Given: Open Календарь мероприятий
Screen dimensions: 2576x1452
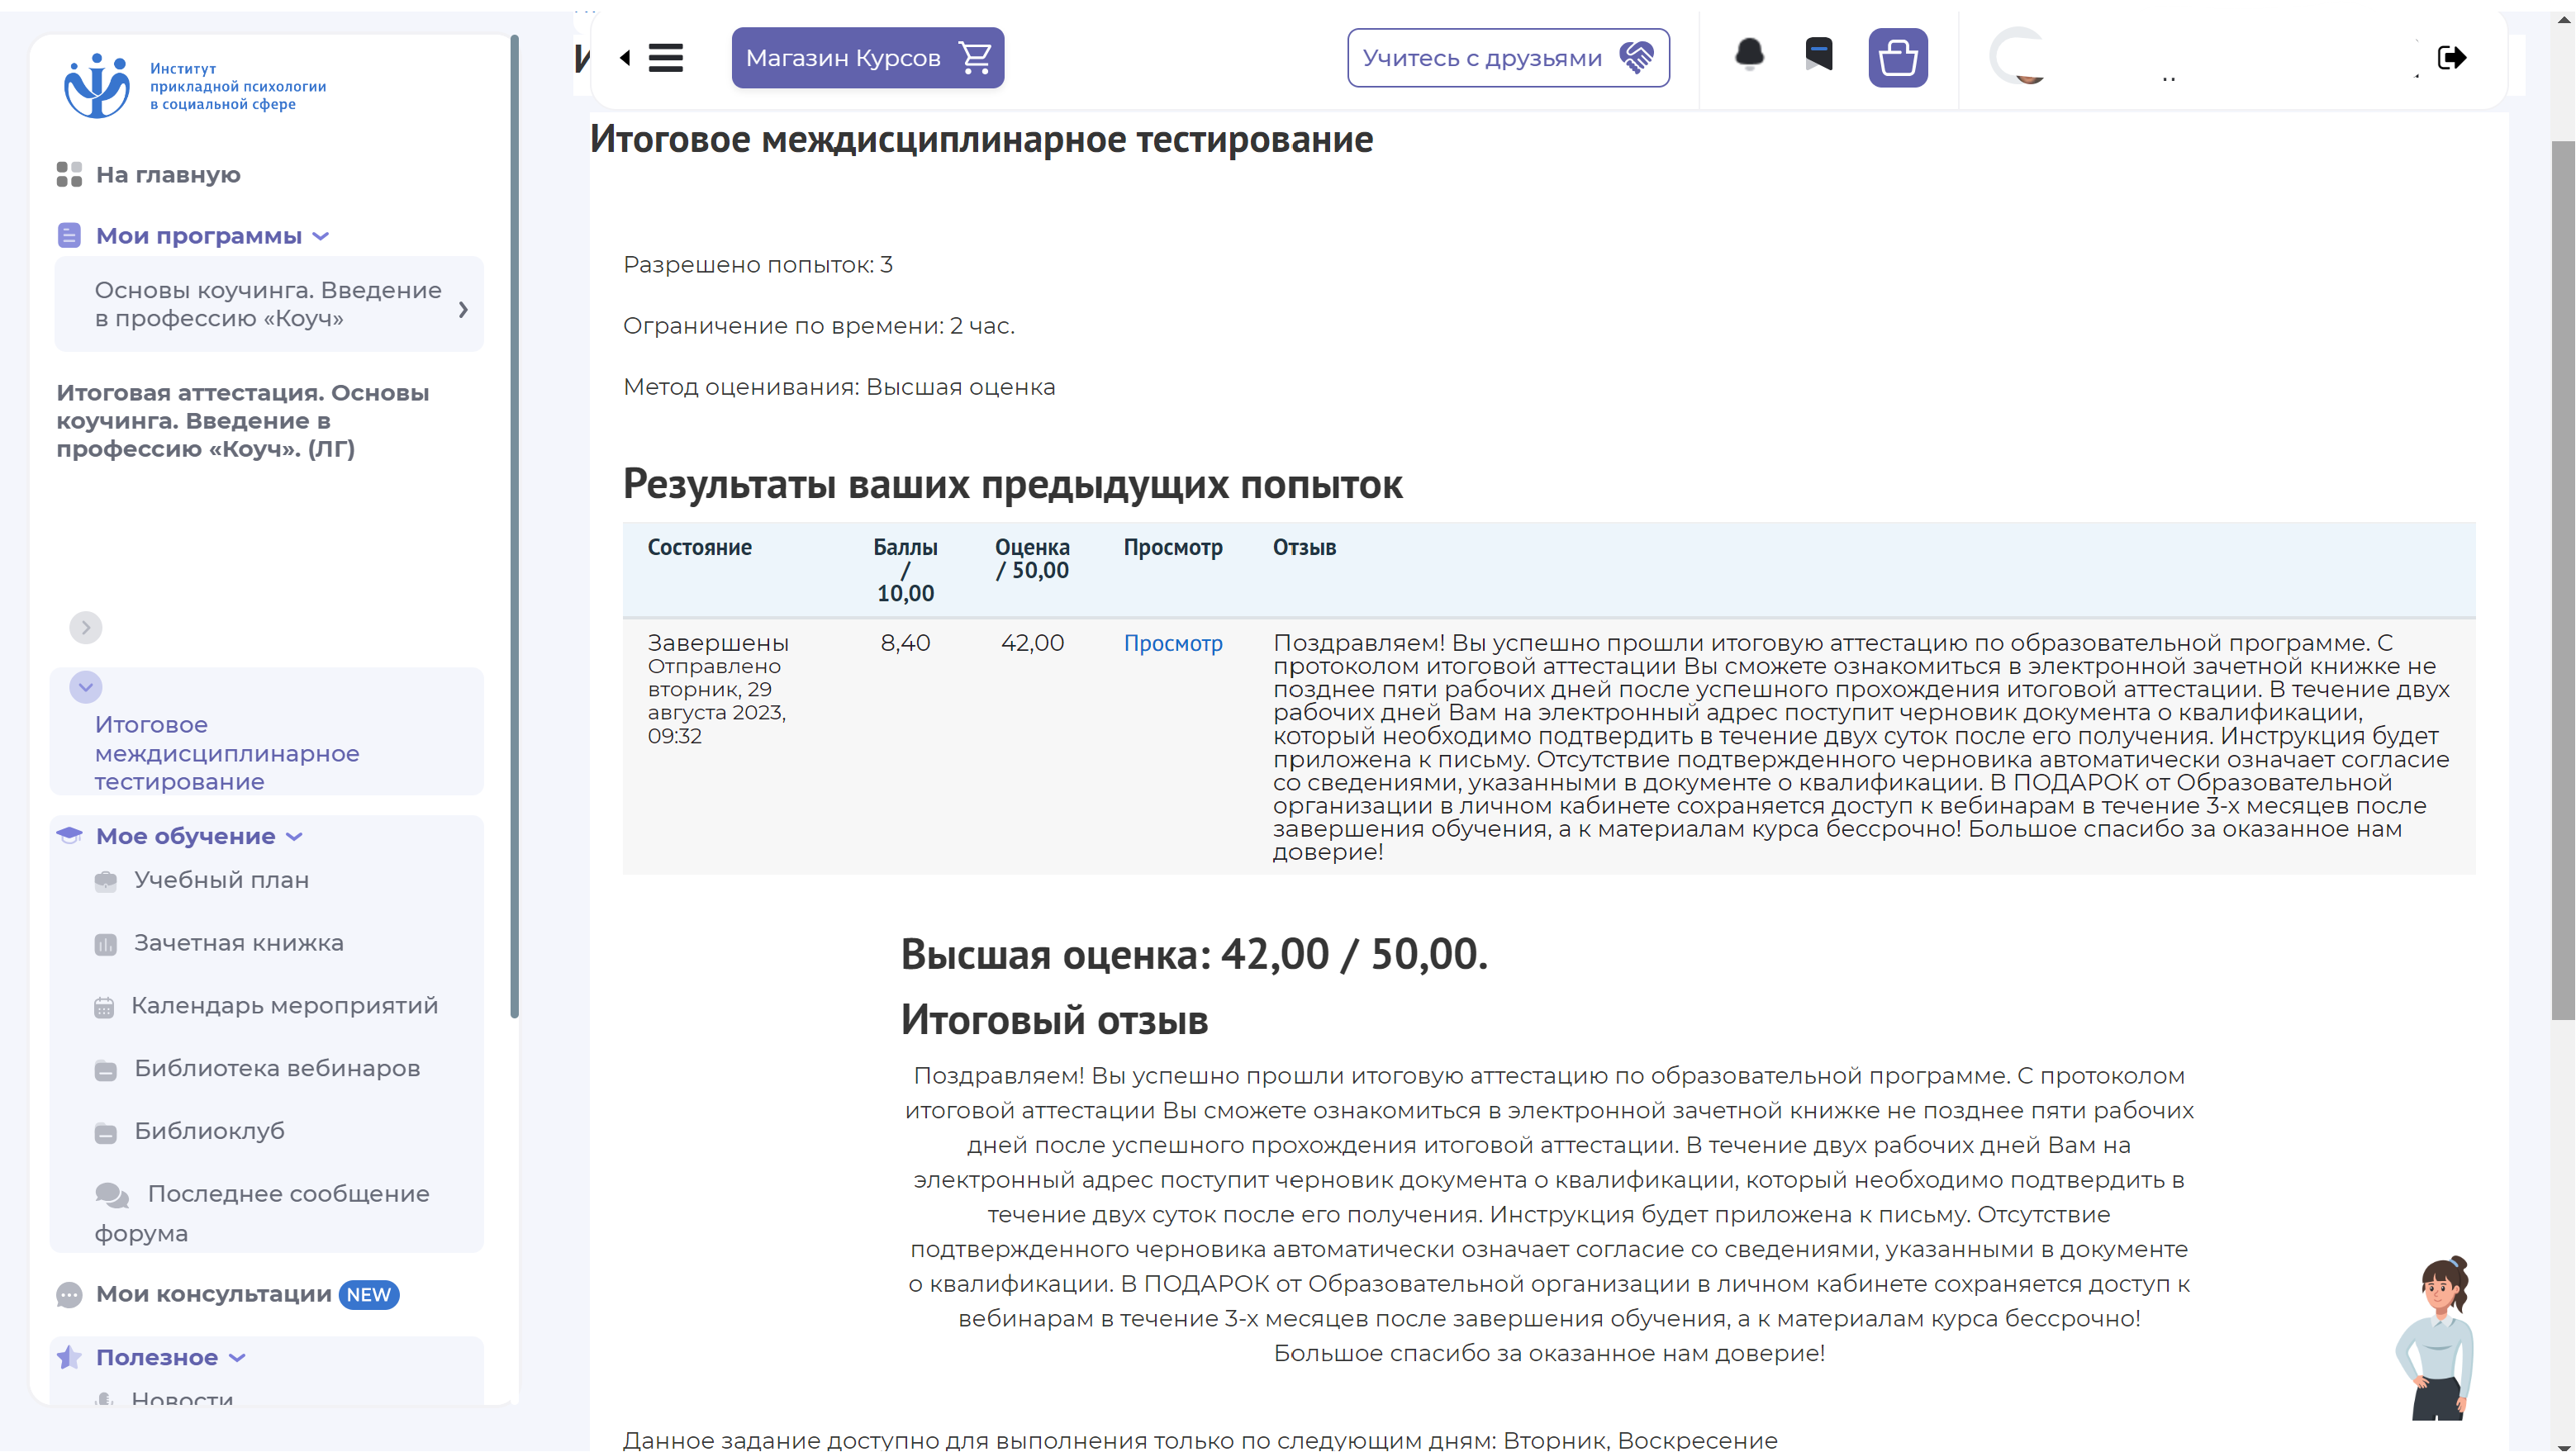Looking at the screenshot, I should (285, 1006).
